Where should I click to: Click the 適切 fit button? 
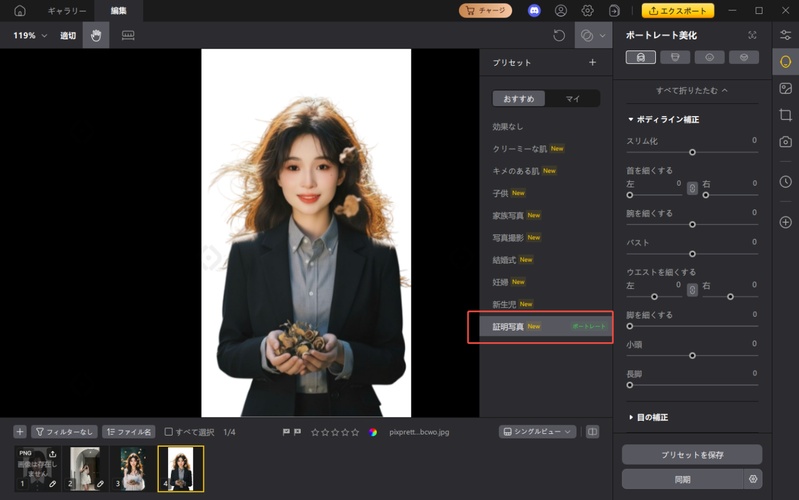pyautogui.click(x=68, y=36)
